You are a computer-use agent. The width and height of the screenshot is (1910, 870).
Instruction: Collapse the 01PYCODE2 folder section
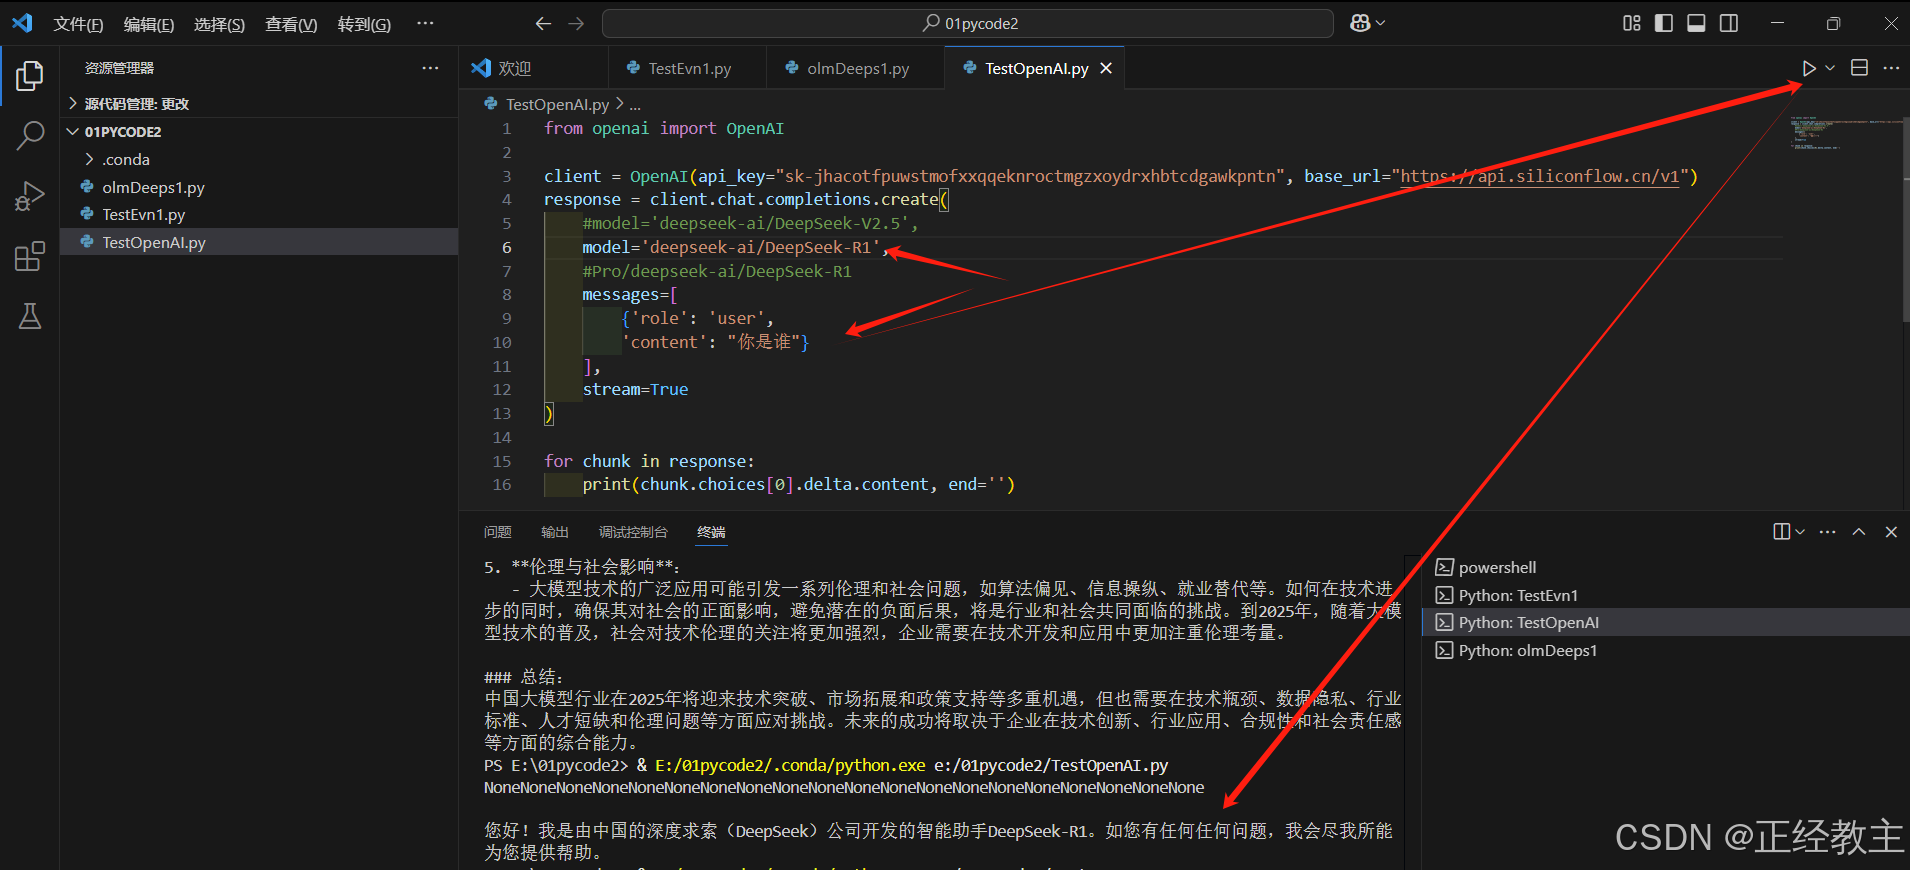pyautogui.click(x=259, y=132)
